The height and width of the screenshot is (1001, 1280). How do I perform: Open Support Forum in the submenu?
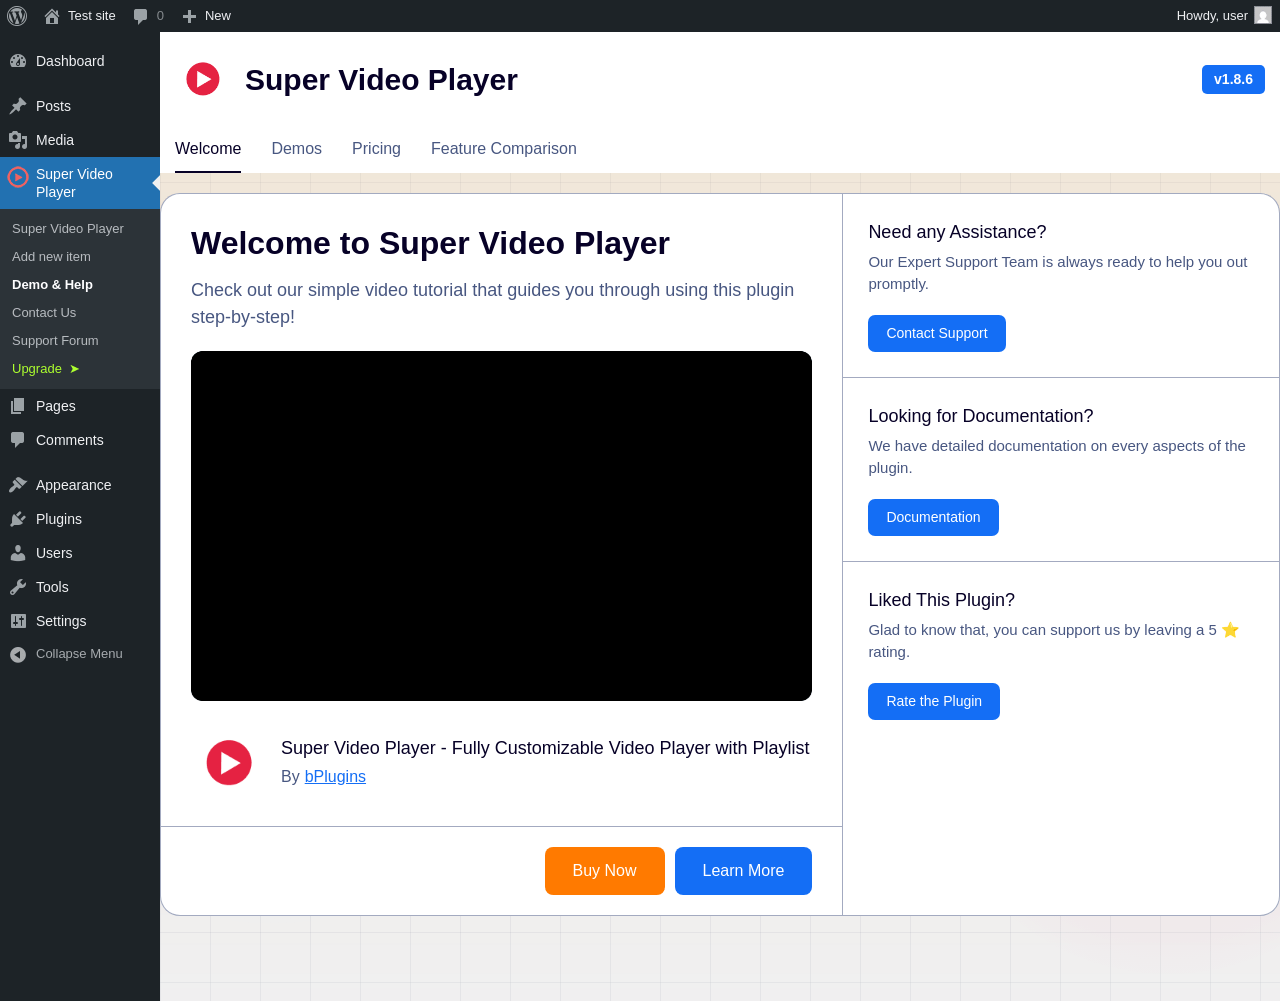point(55,341)
